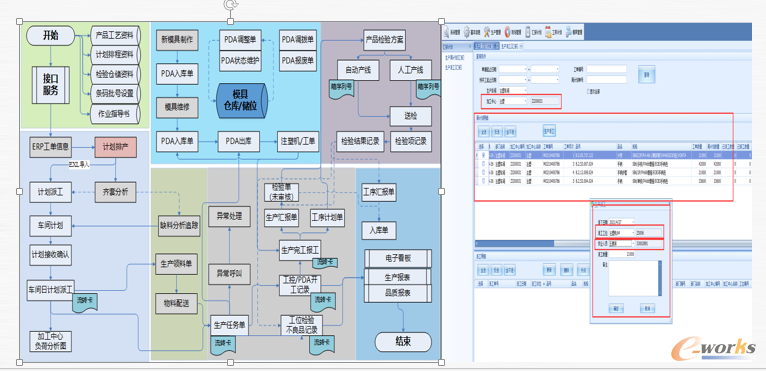This screenshot has width=766, height=371.
Task: Click the red circular toolbar icon
Action: click(x=508, y=32)
